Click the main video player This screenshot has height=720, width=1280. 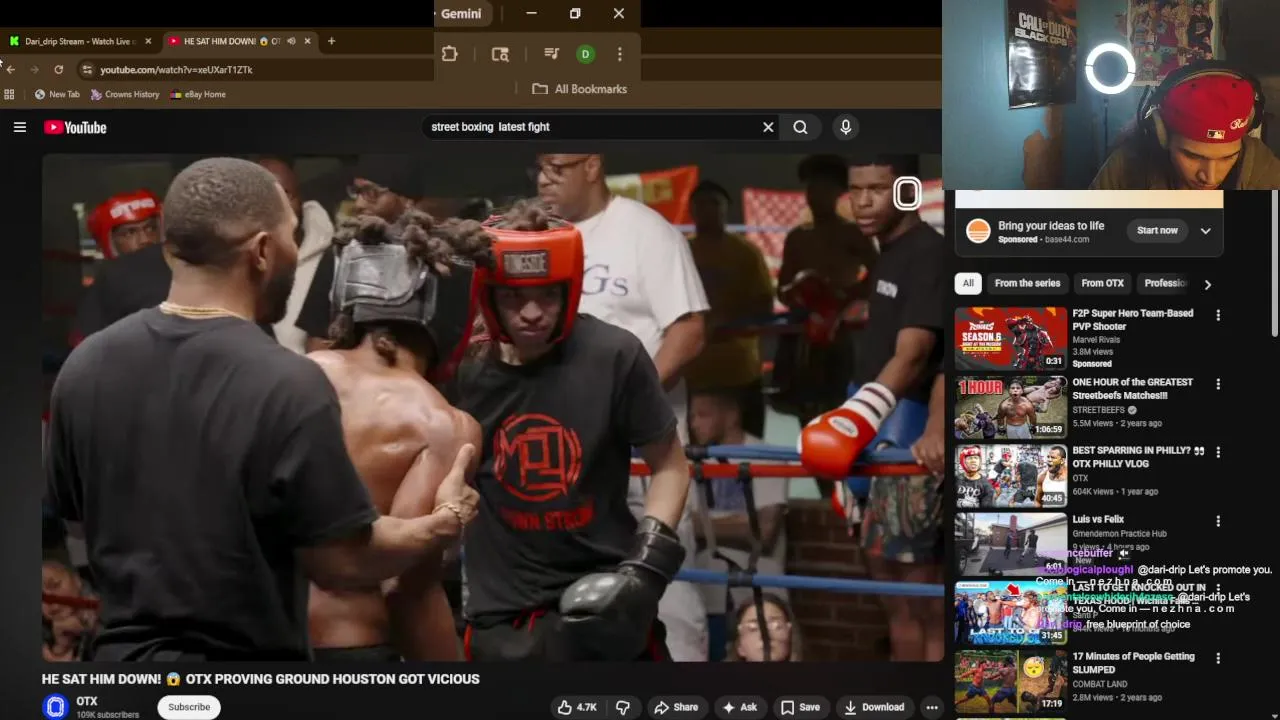click(493, 408)
